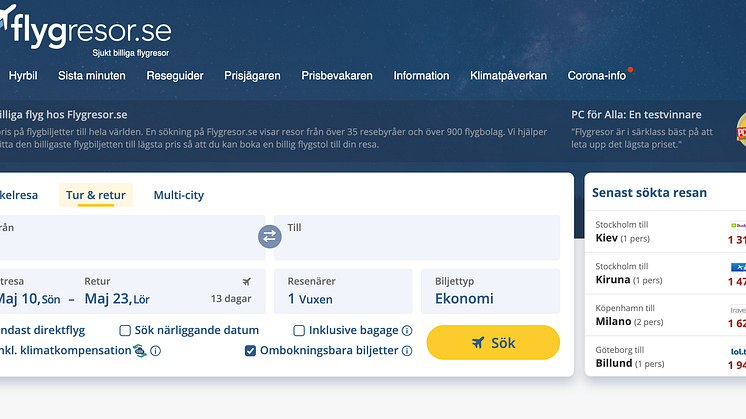Click the info icon beside Ombokningsbara biljetter

tap(407, 351)
